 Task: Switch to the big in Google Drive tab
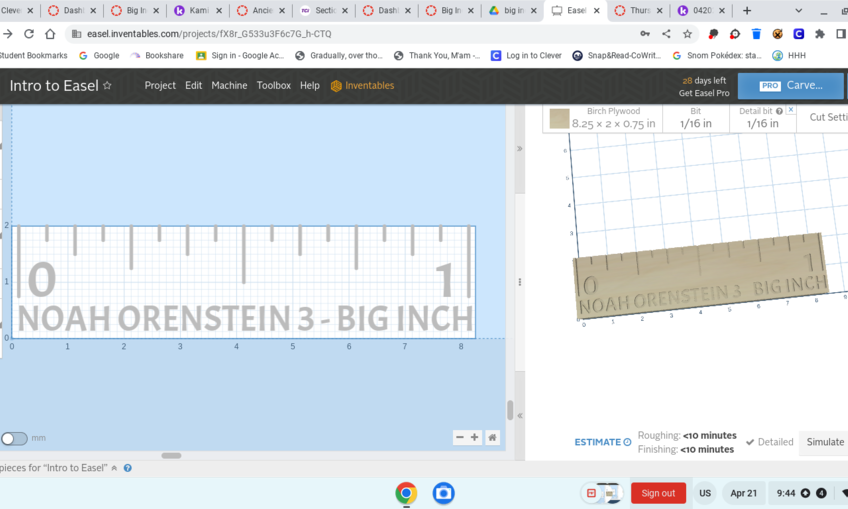(x=513, y=10)
